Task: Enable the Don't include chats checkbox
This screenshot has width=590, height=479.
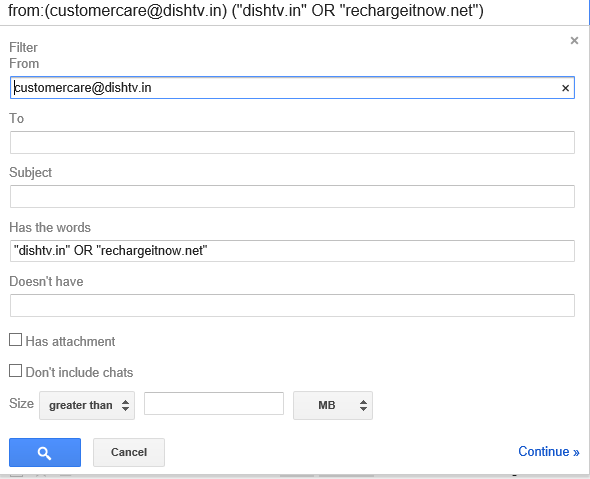Action: pos(15,370)
